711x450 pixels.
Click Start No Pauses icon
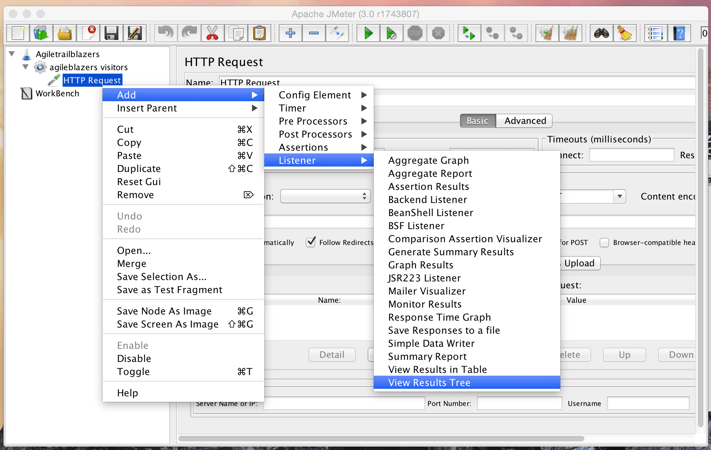pyautogui.click(x=391, y=33)
